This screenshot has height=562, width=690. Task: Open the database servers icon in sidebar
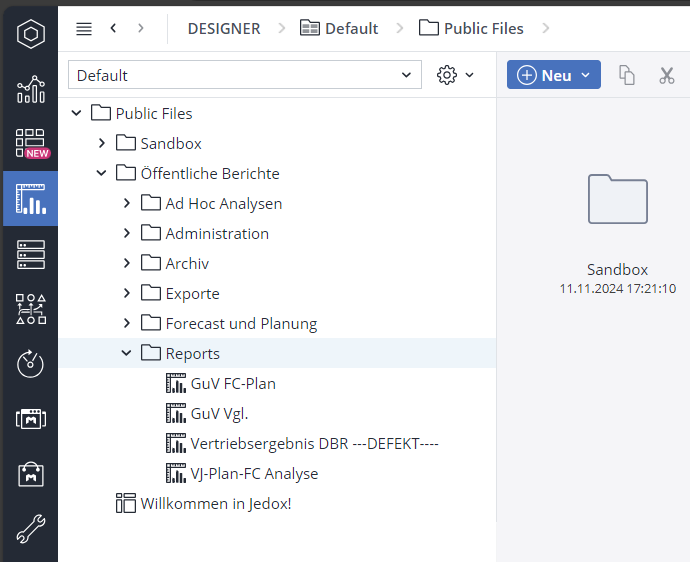click(x=30, y=254)
